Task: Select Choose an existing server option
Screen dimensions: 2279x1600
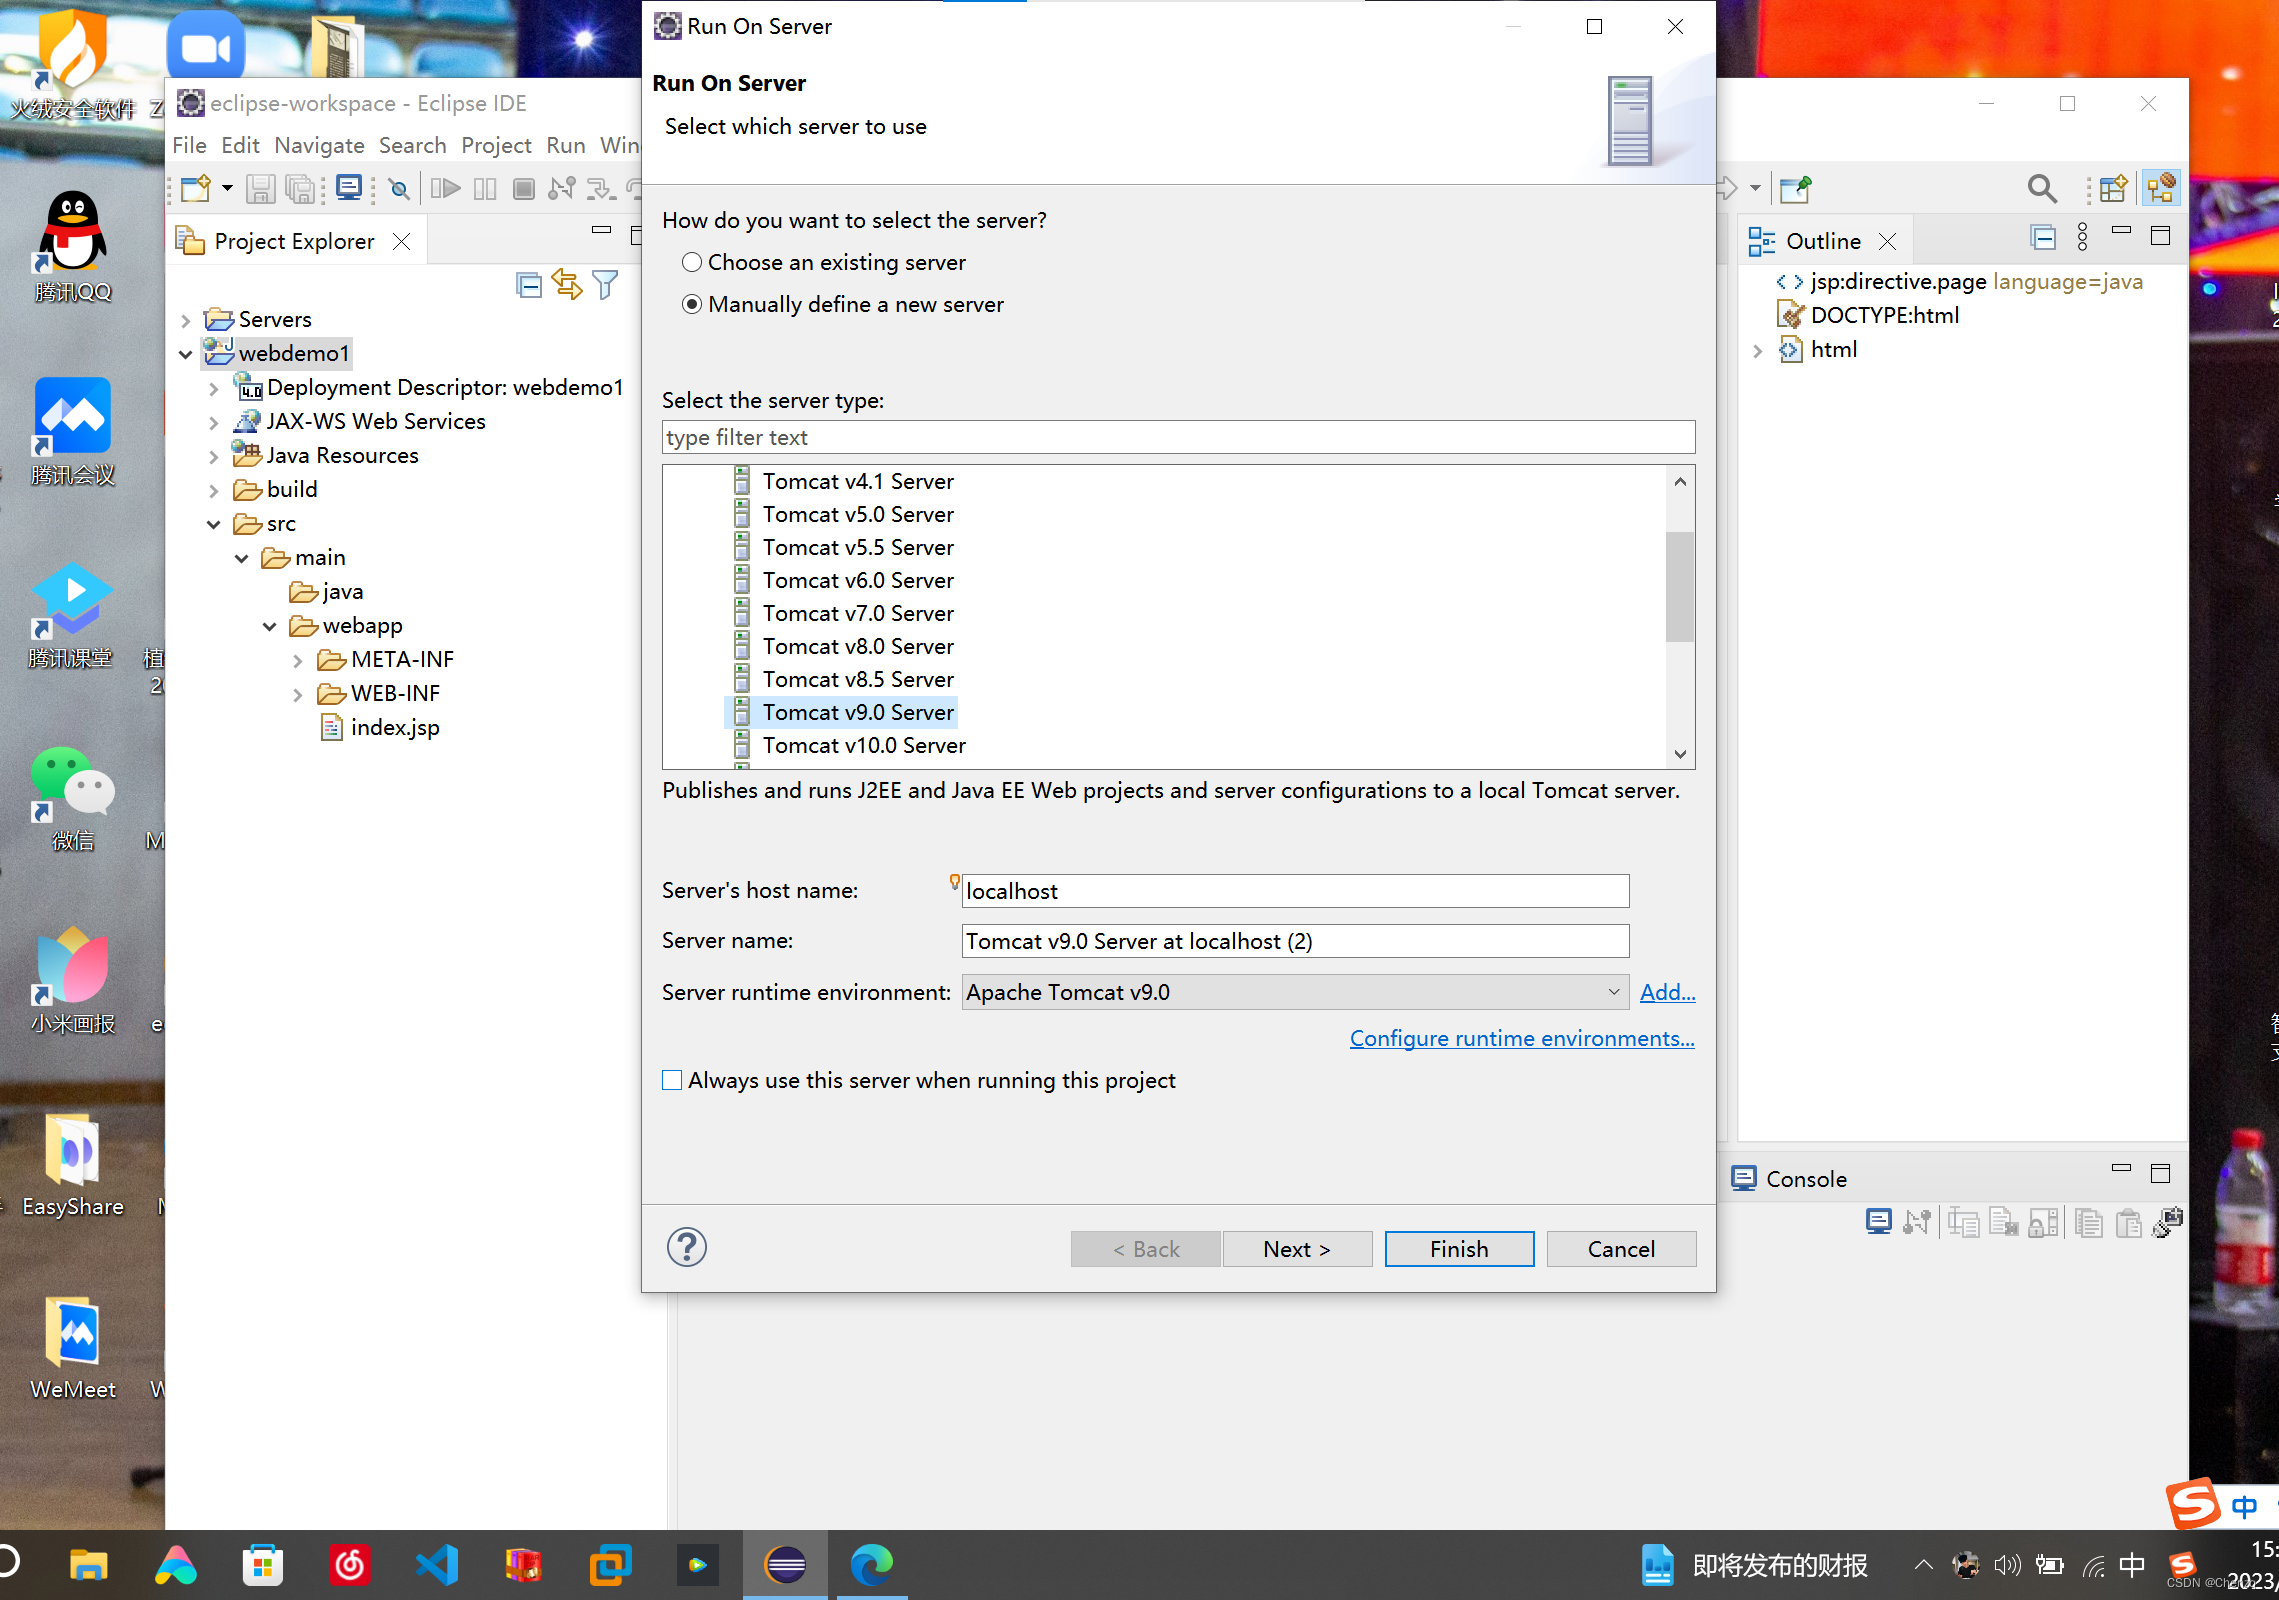Action: (x=692, y=262)
